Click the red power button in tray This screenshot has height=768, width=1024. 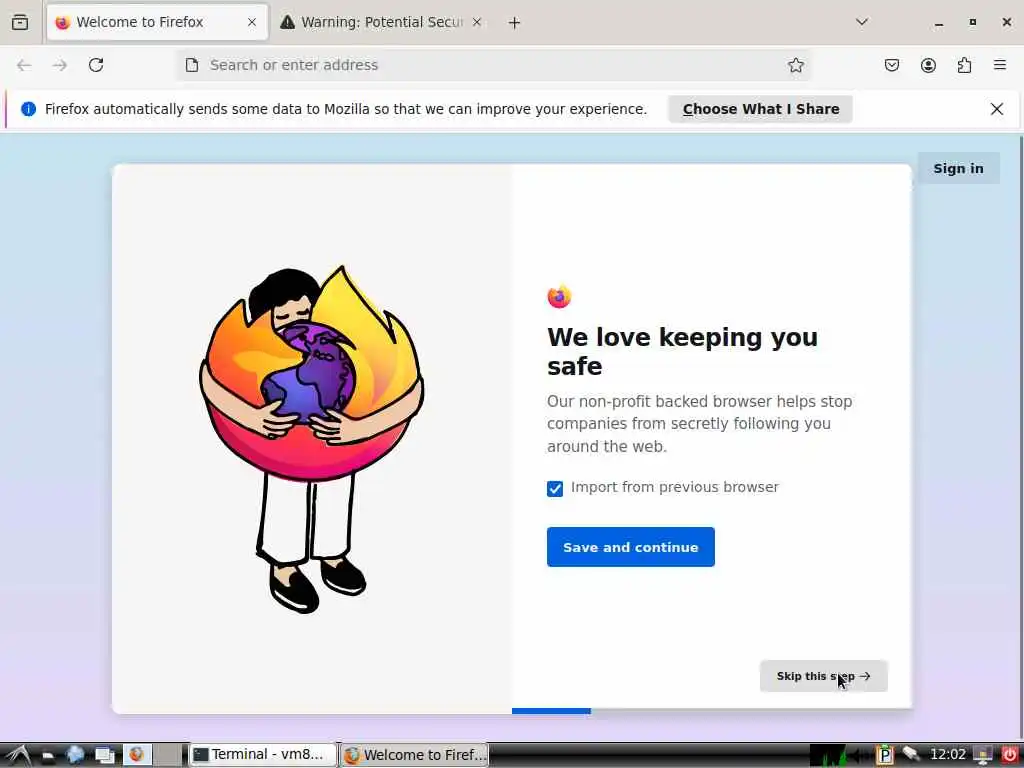tap(1009, 755)
